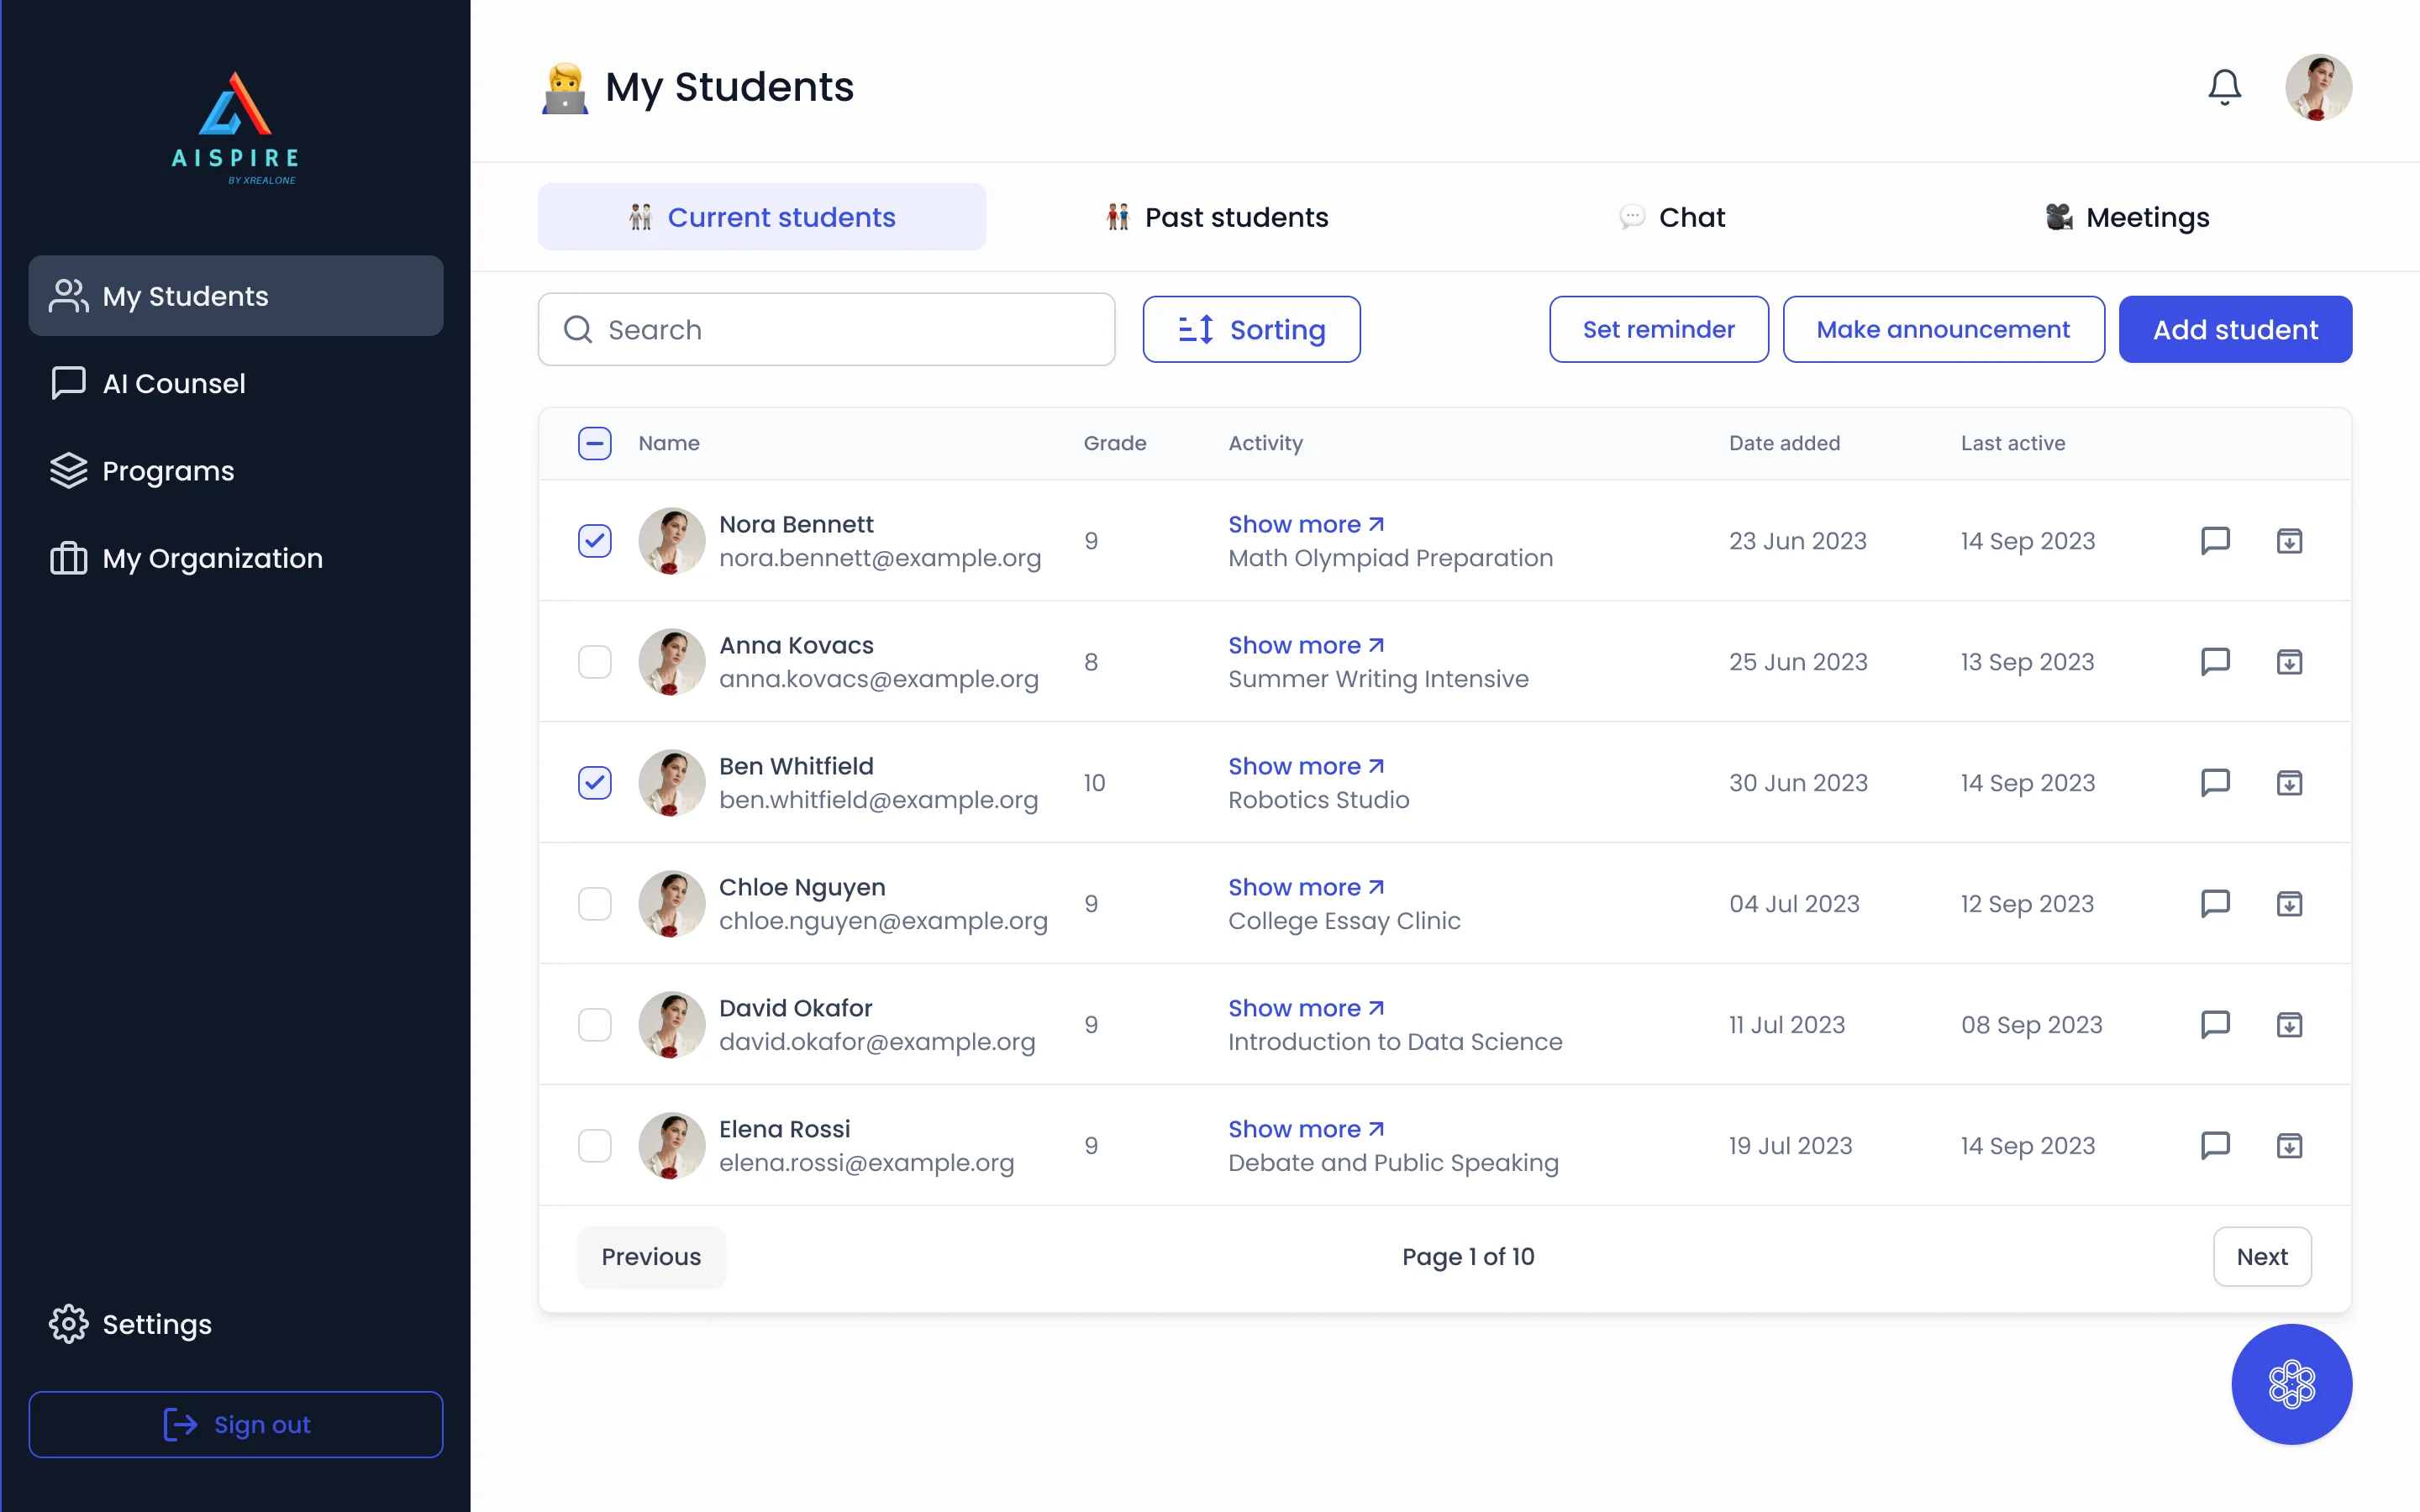Show more activity for David Okafor
This screenshot has width=2420, height=1512.
coord(1306,1008)
